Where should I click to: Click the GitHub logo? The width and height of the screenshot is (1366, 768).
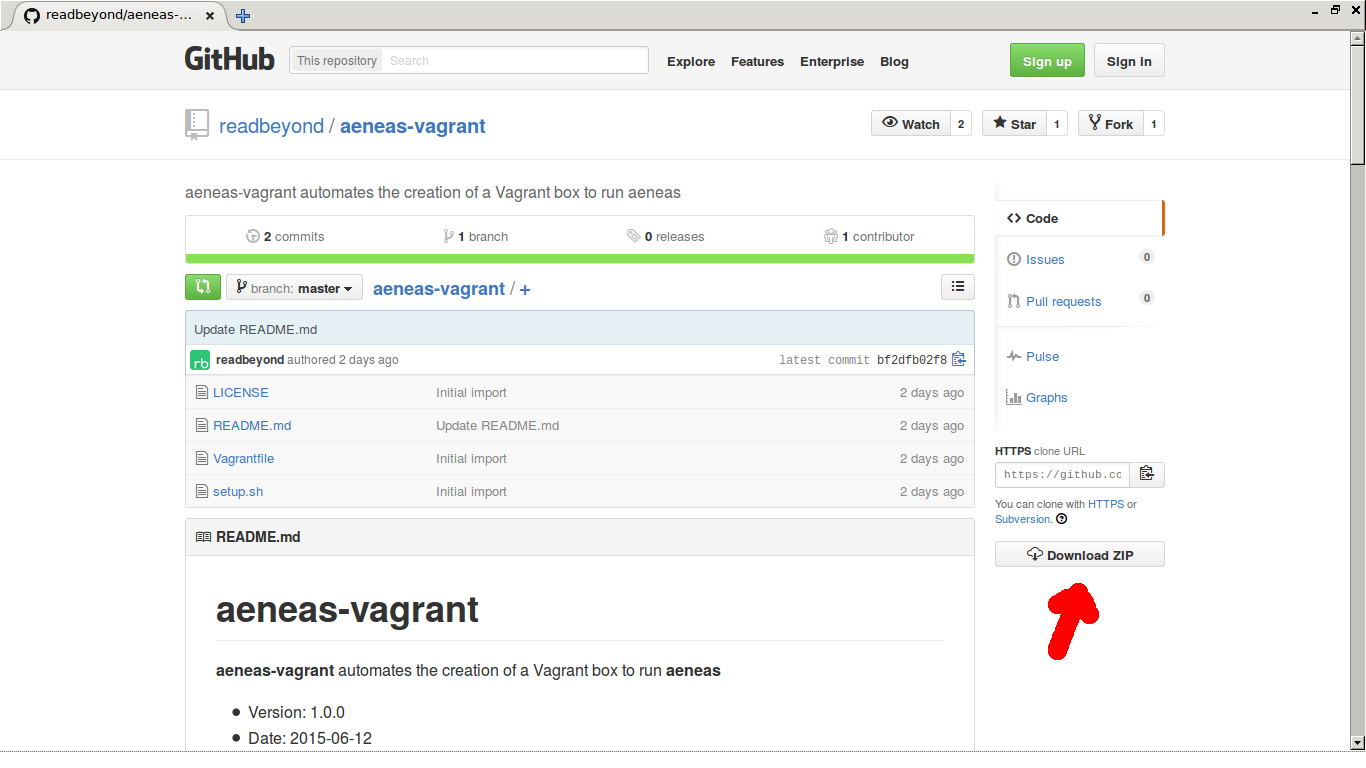(x=229, y=59)
